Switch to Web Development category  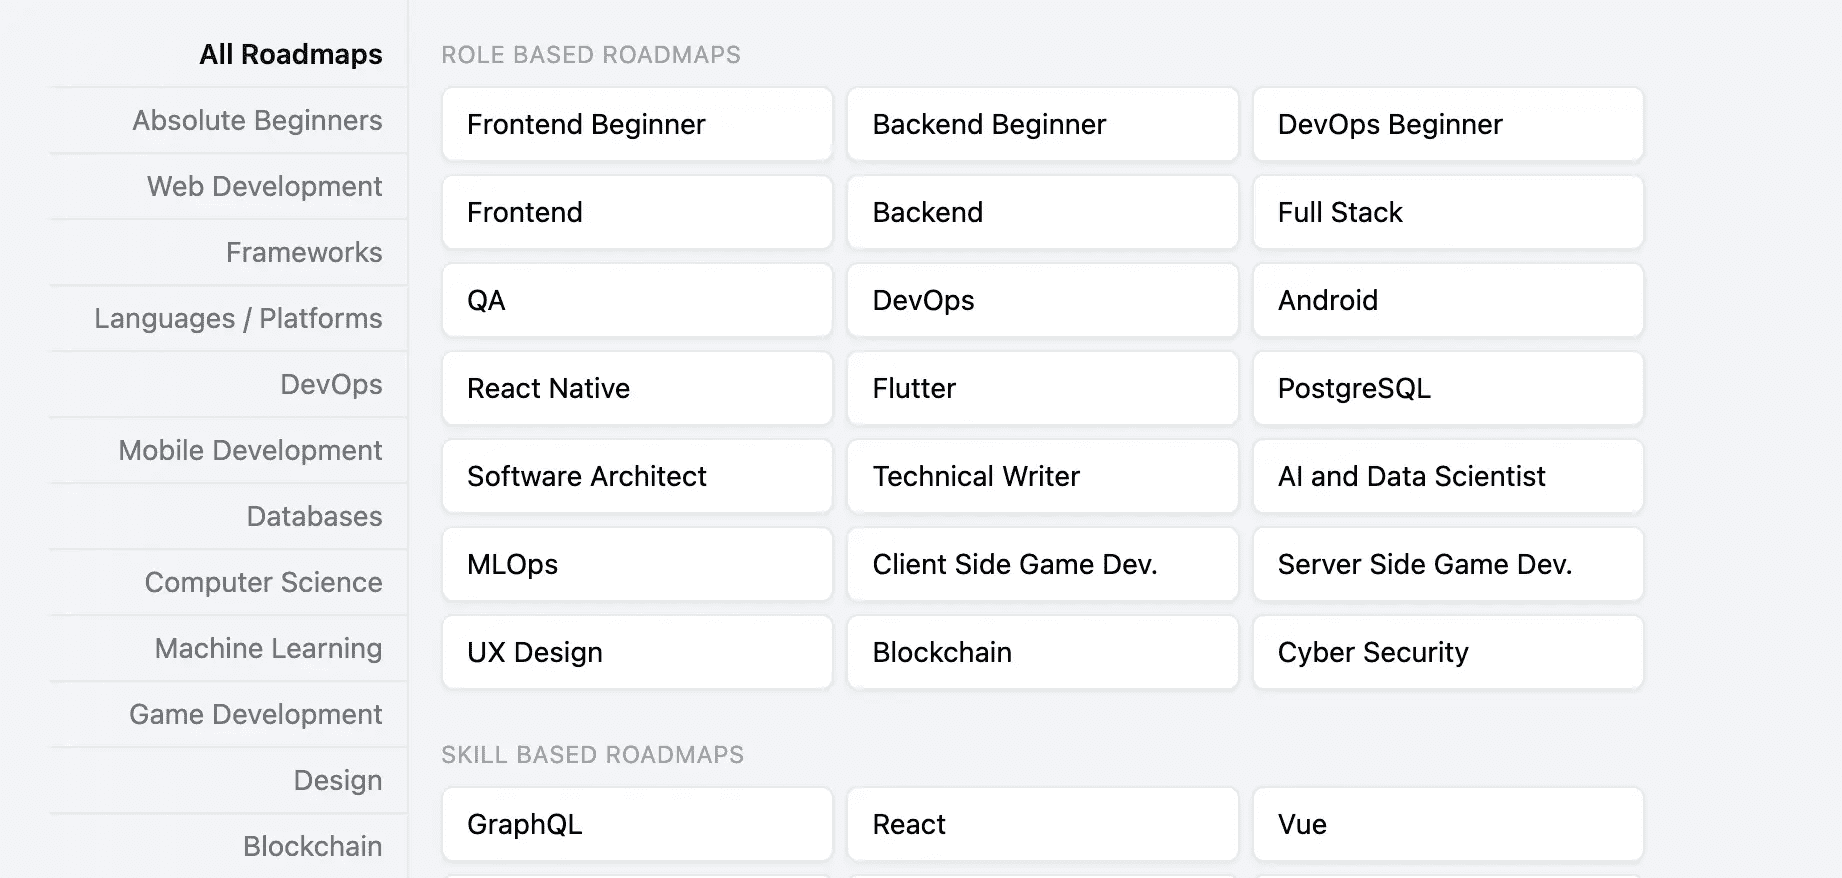[264, 186]
